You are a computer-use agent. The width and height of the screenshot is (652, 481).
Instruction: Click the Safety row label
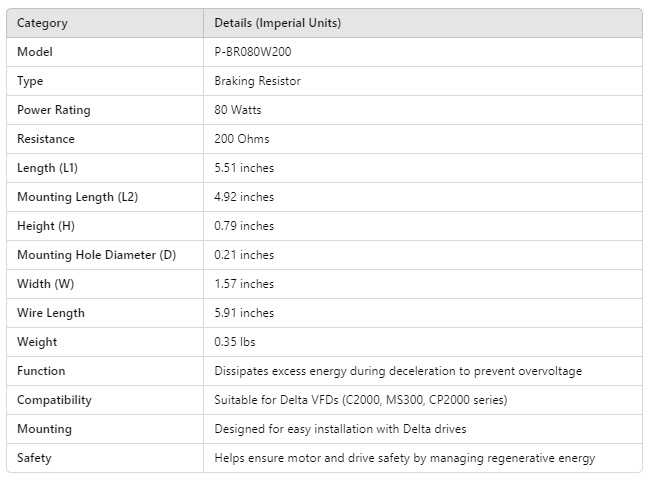pos(34,458)
